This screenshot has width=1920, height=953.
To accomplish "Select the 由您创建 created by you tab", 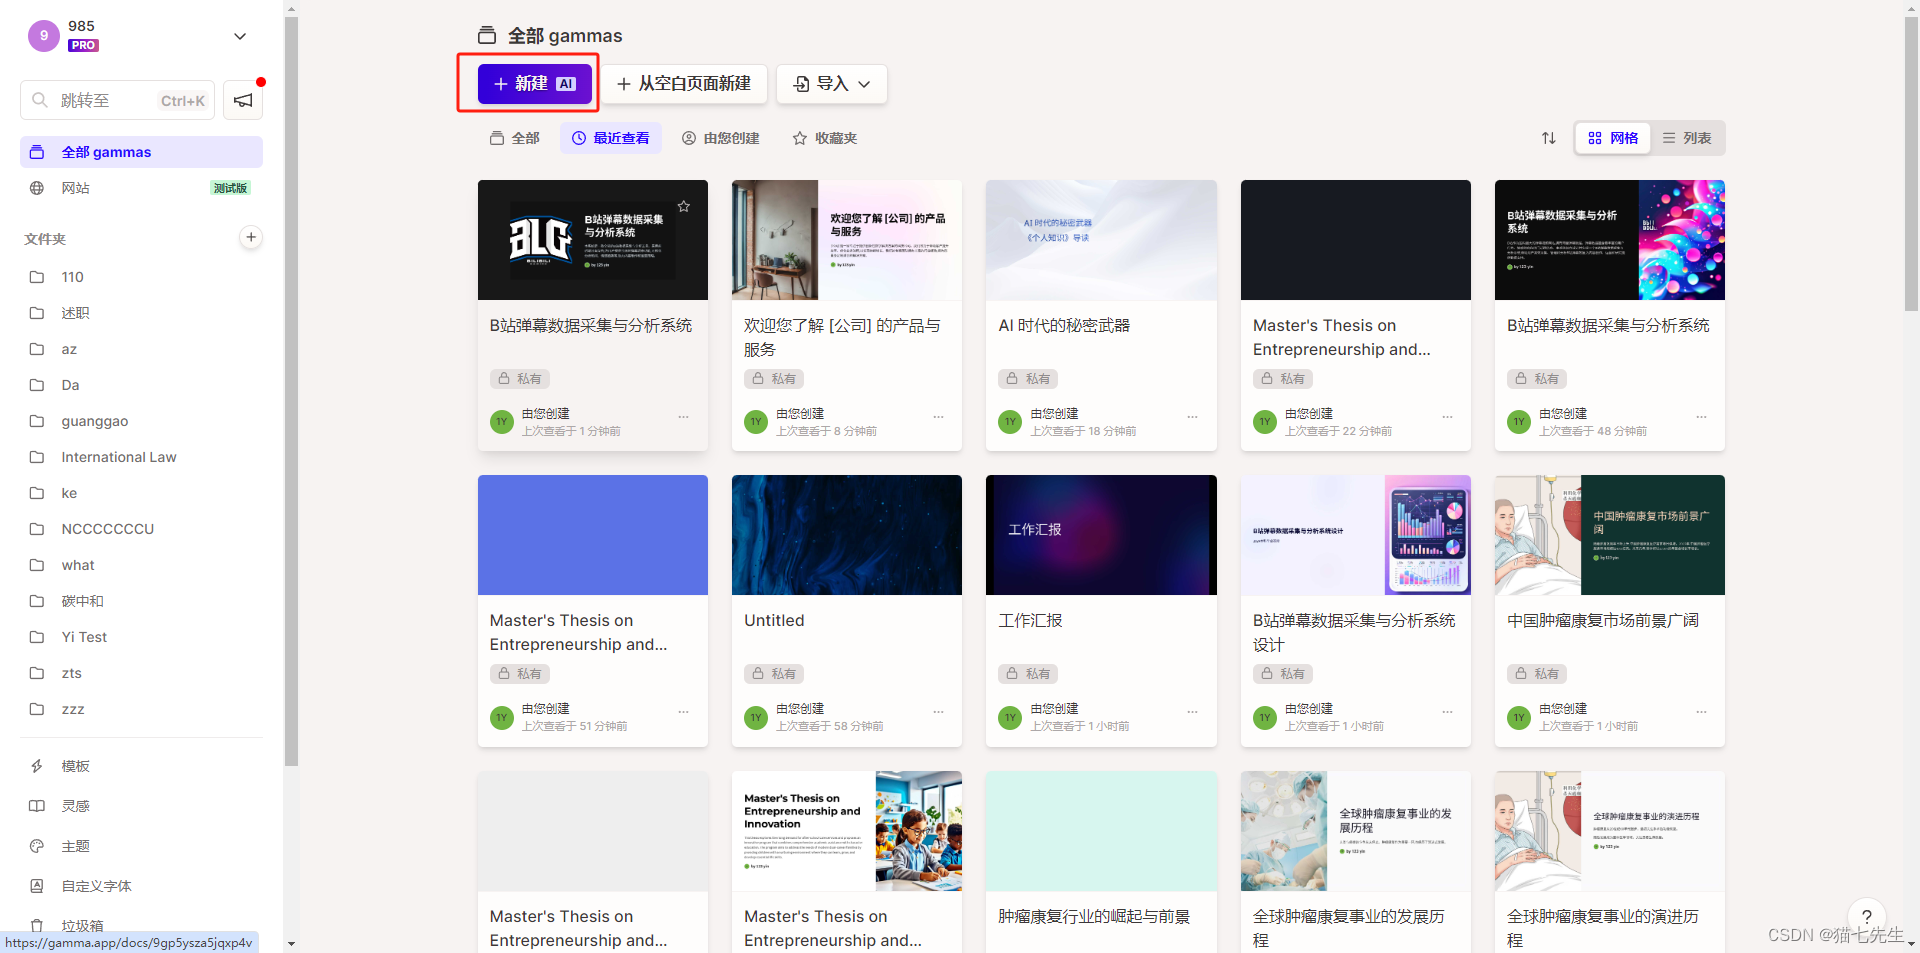I will tap(721, 138).
